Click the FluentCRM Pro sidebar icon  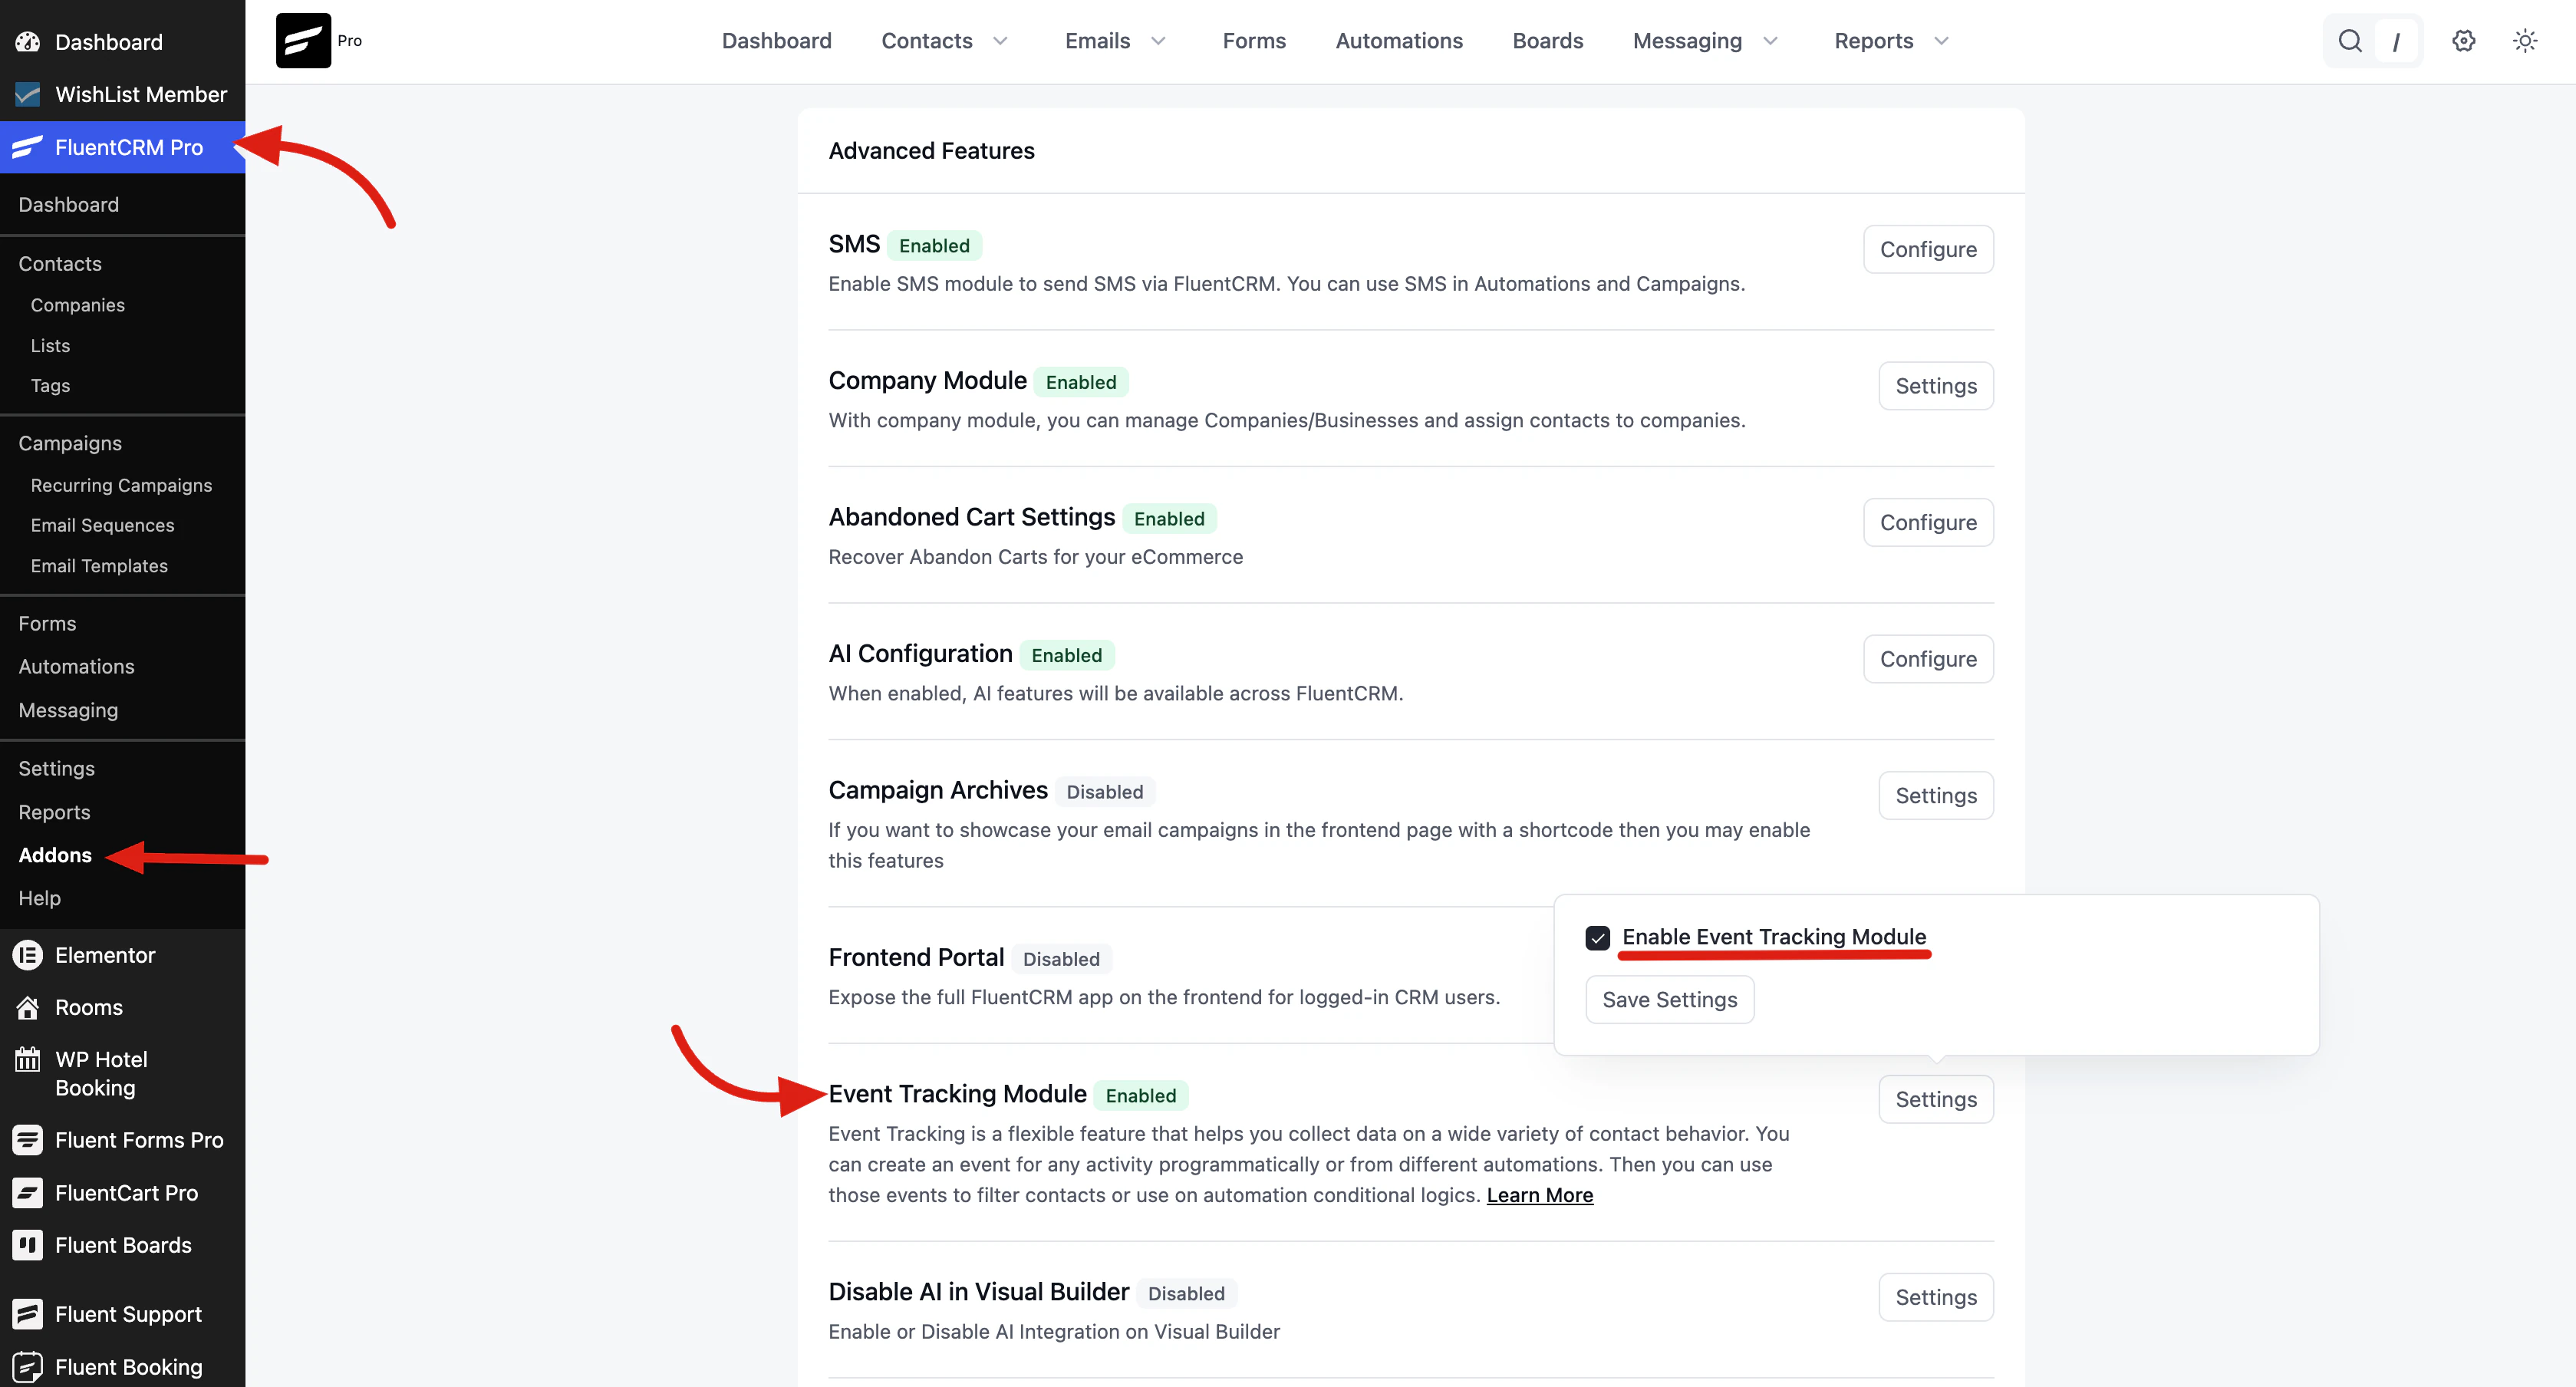click(28, 147)
